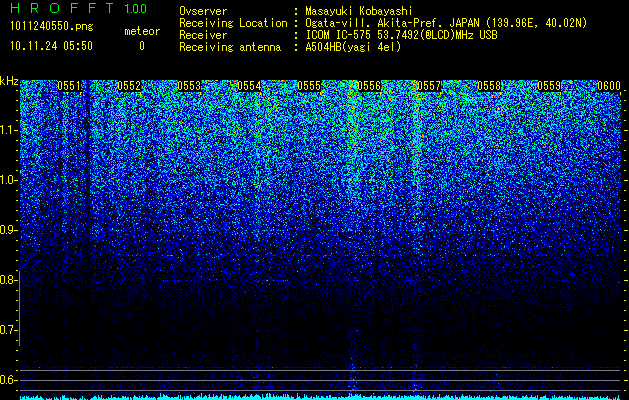Click the Receiving antenna label

click(230, 47)
